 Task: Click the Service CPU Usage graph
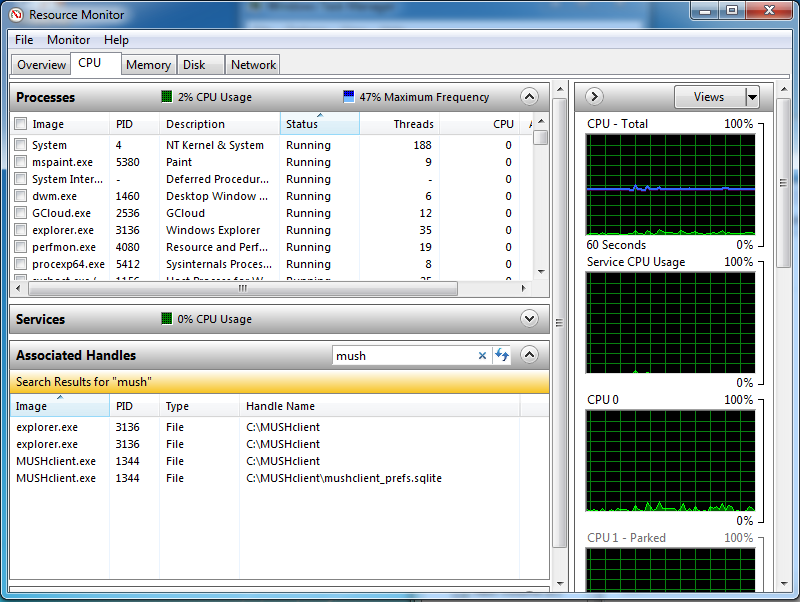click(x=670, y=322)
